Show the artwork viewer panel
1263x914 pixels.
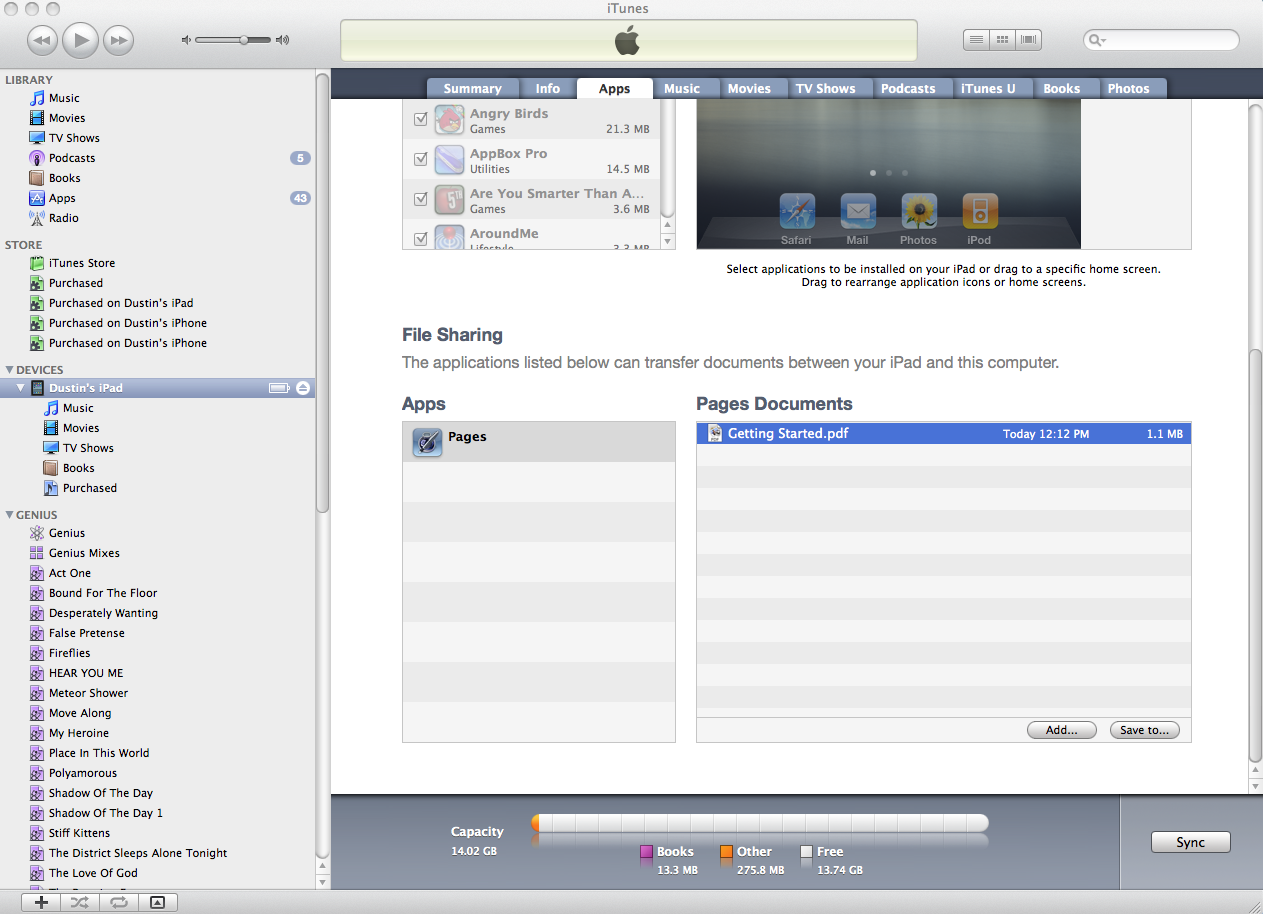157,902
